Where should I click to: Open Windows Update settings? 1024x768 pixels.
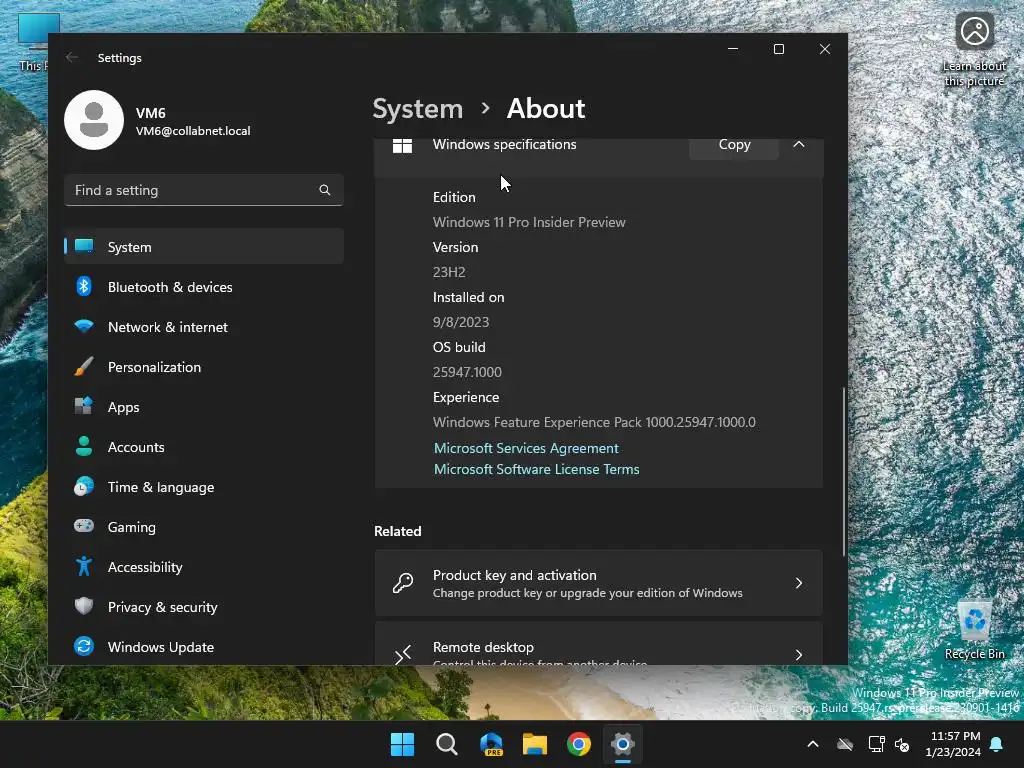204,647
